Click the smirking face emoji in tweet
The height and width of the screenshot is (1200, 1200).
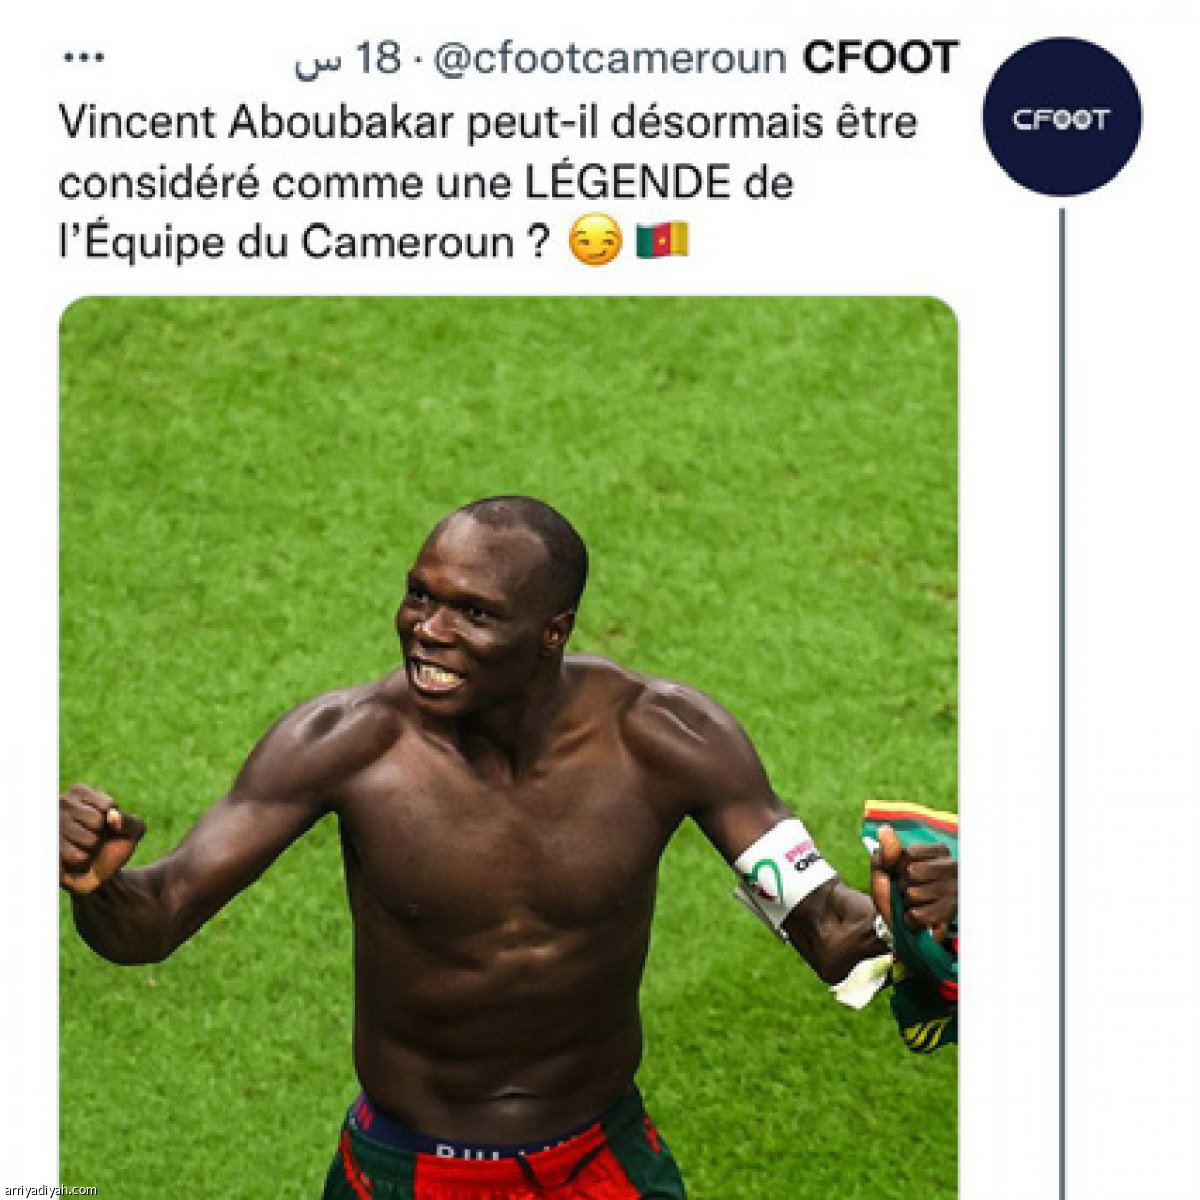click(x=595, y=242)
